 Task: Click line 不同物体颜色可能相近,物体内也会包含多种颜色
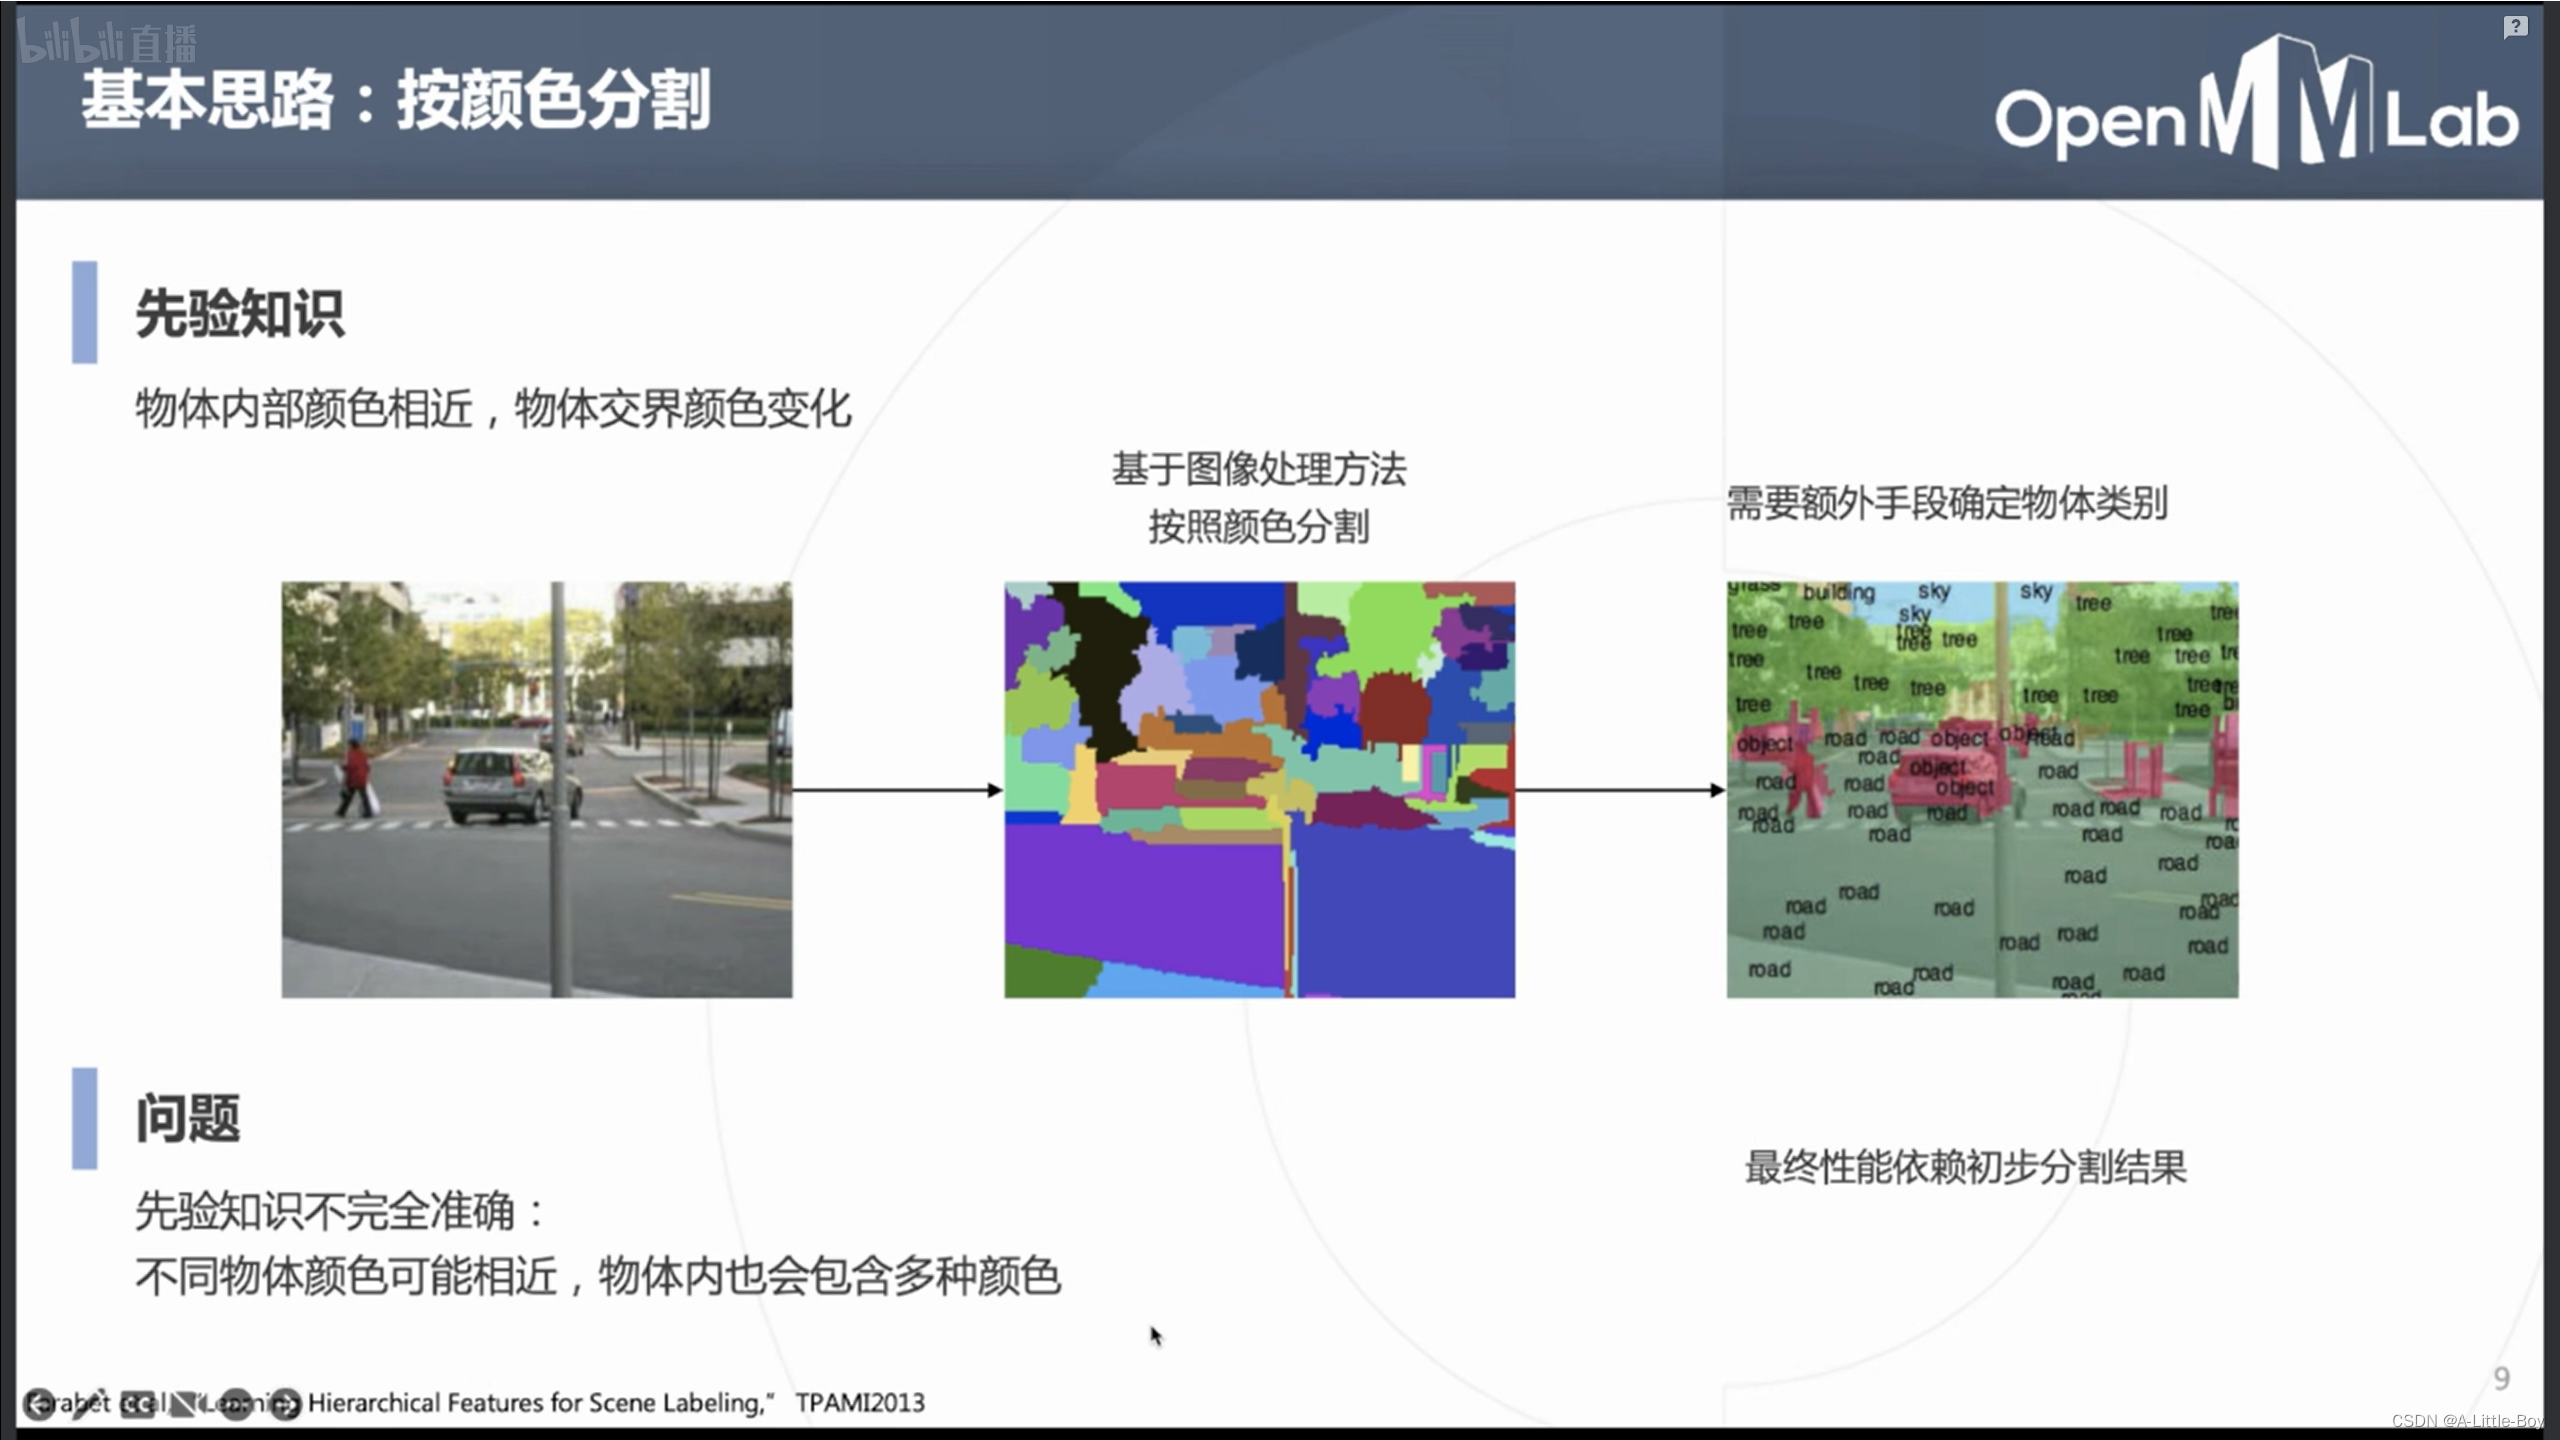[598, 1276]
